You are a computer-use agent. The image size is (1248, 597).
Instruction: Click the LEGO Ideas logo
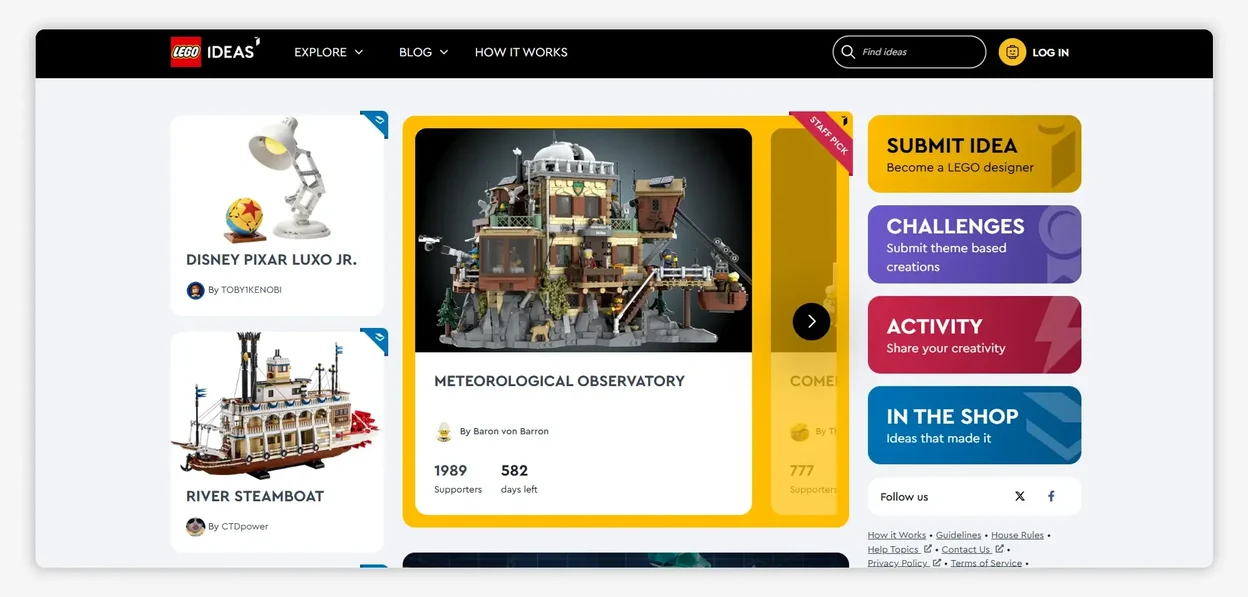(x=215, y=52)
